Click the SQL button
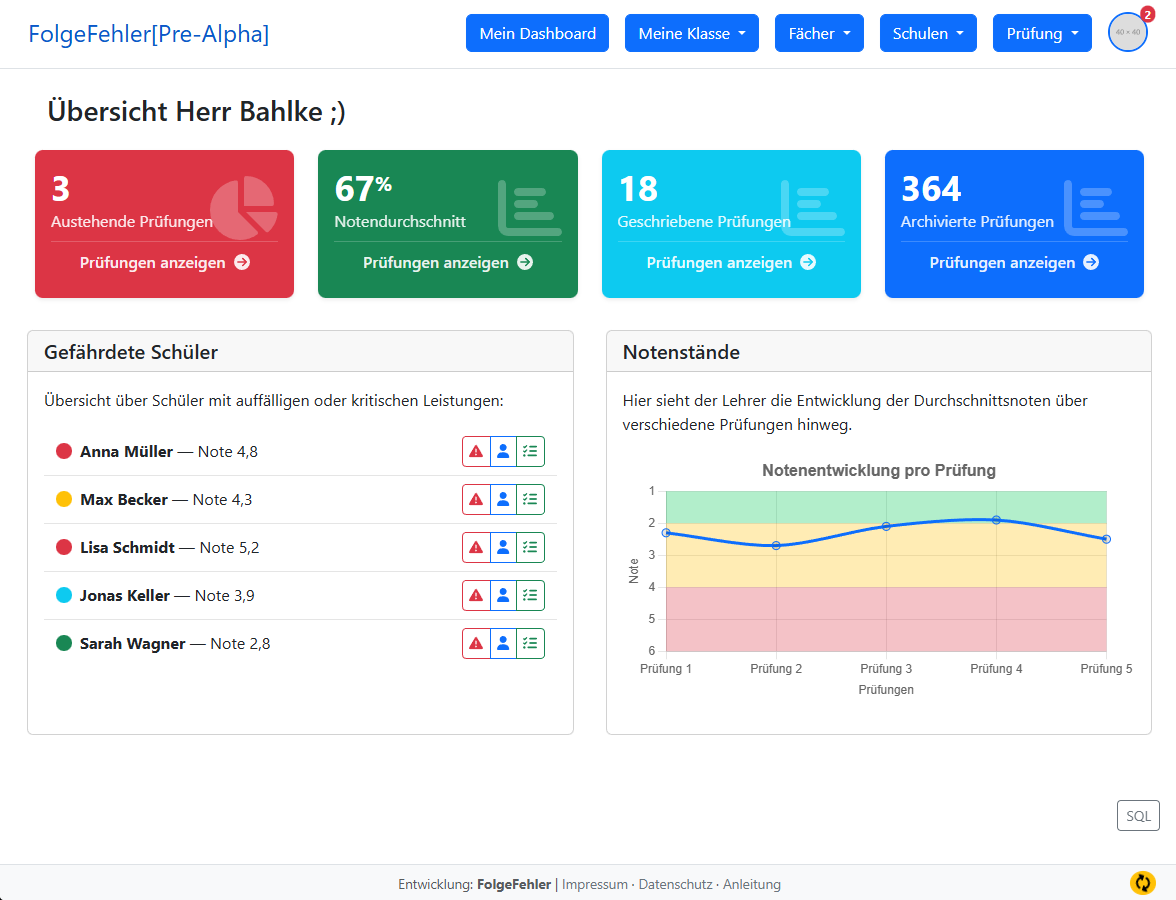This screenshot has width=1176, height=900. coord(1138,816)
